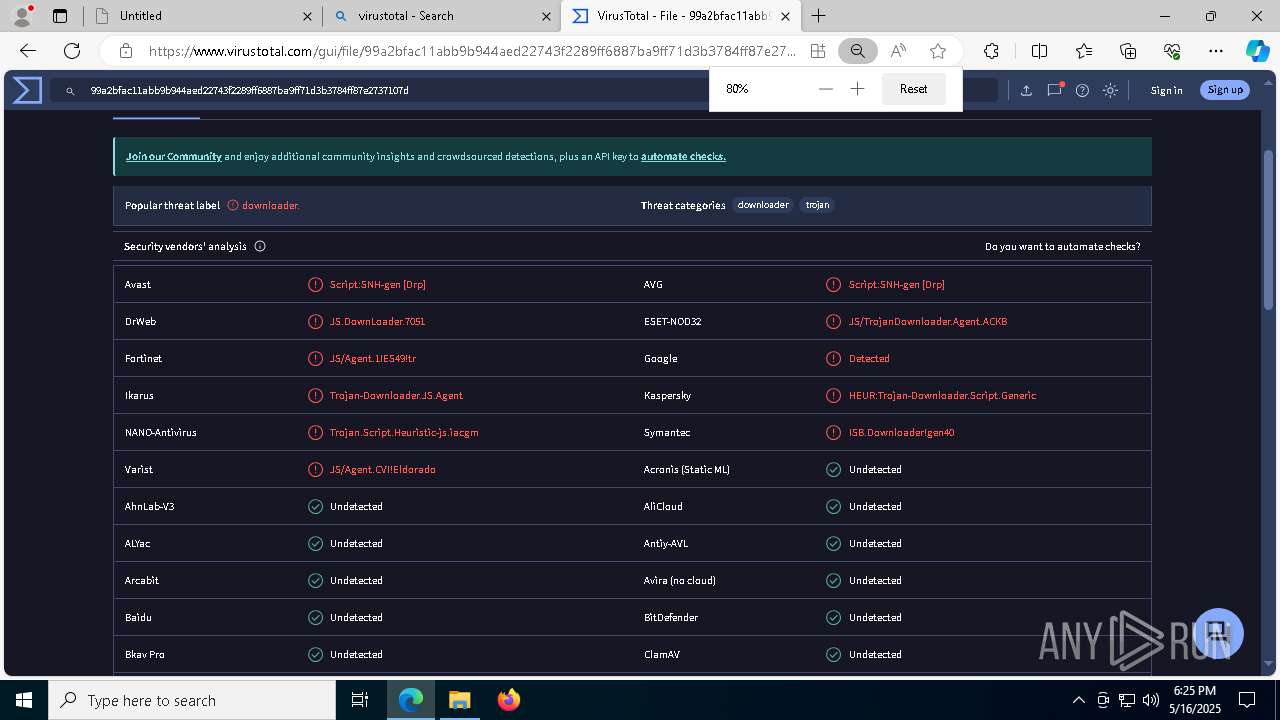Click the Join our Community link

pos(174,157)
